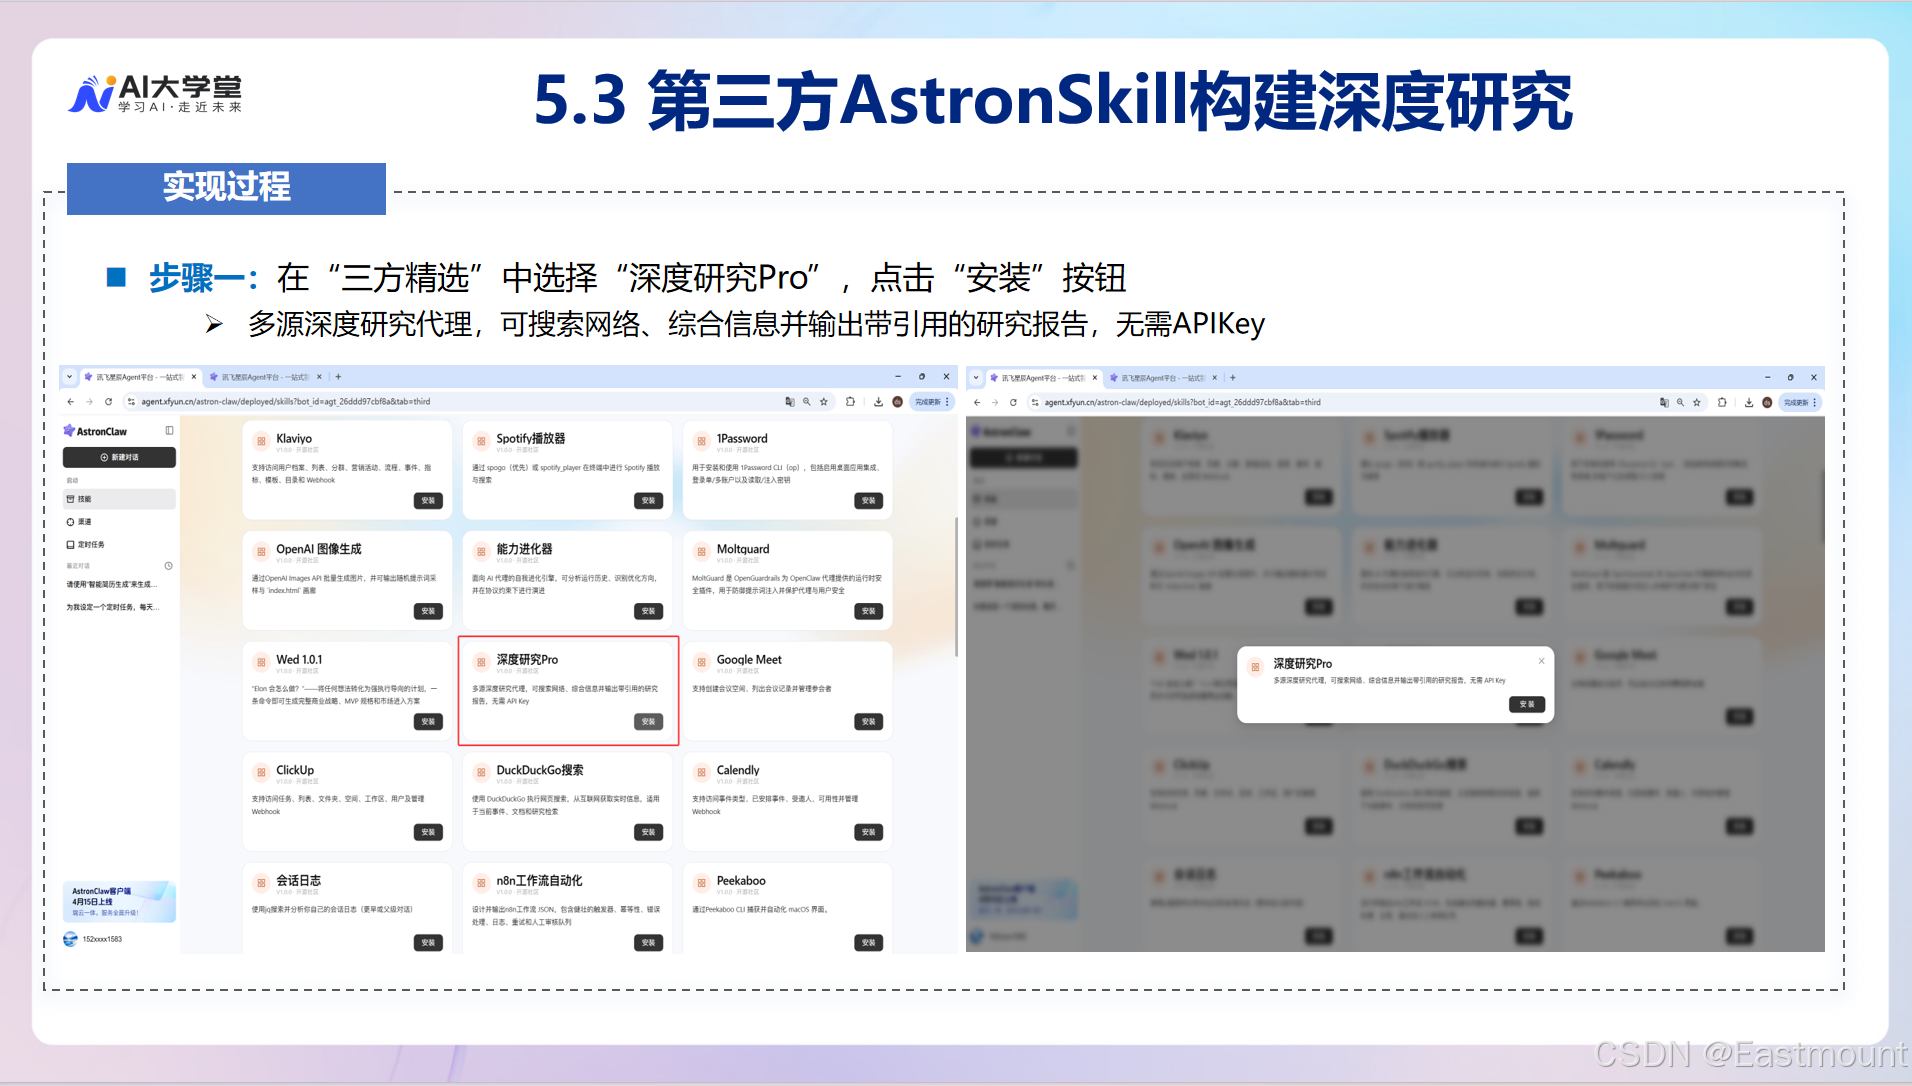Open downloads in the left browser toolbar
The height and width of the screenshot is (1086, 1912).
pos(878,402)
